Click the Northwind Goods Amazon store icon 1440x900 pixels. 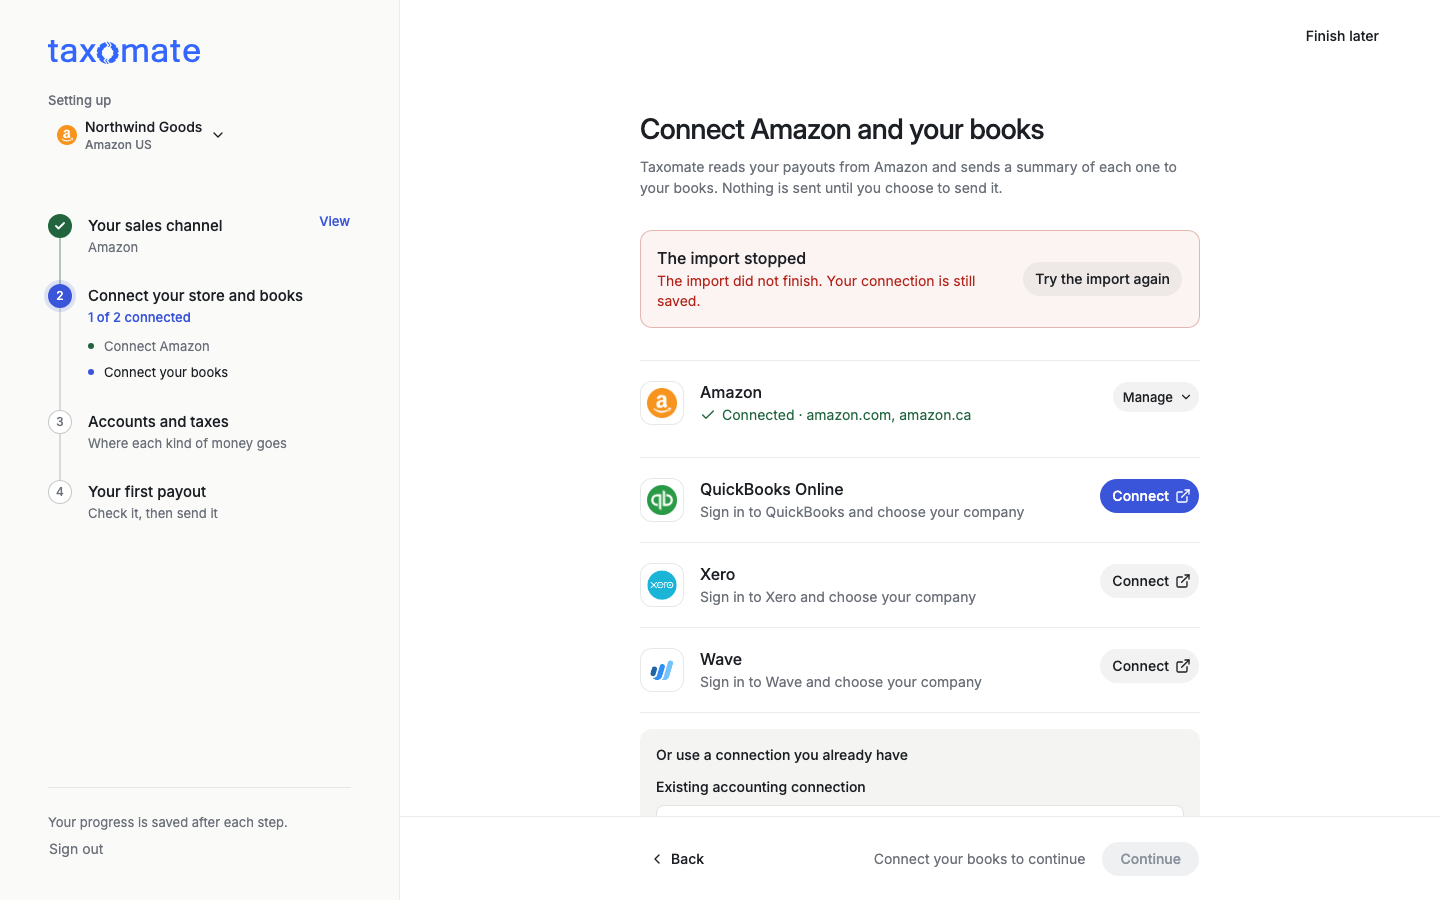pos(67,135)
